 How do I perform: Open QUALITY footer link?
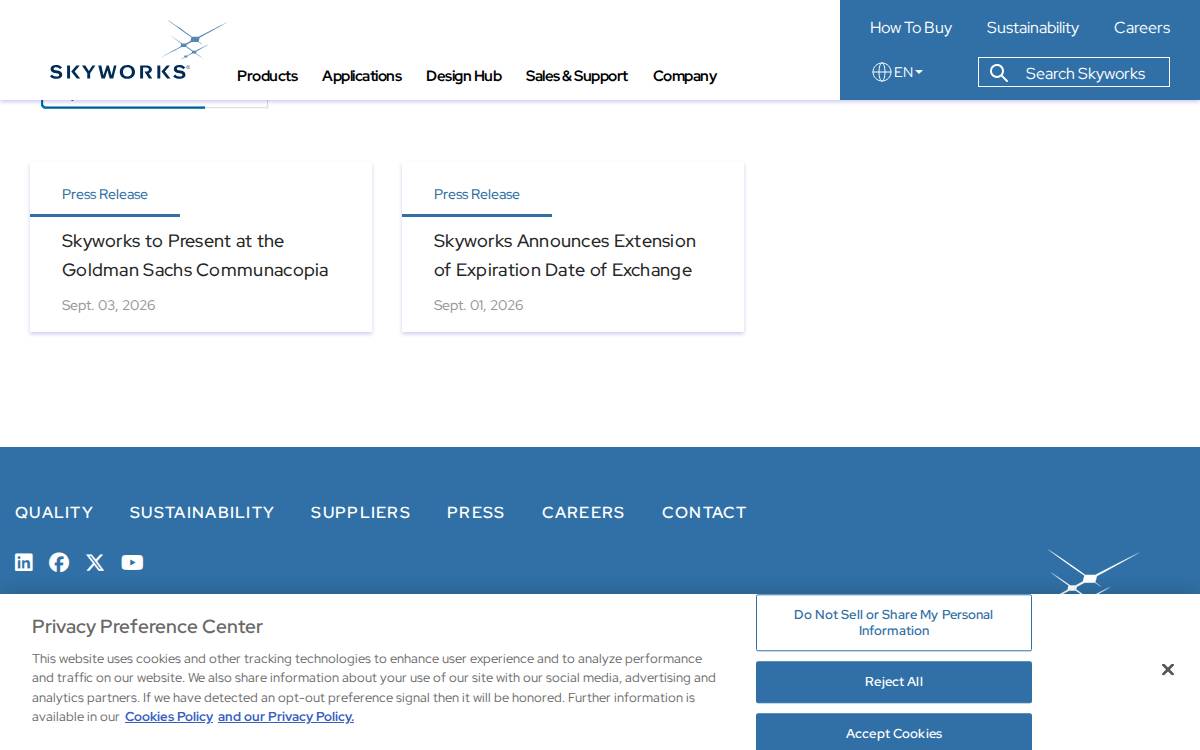(54, 512)
